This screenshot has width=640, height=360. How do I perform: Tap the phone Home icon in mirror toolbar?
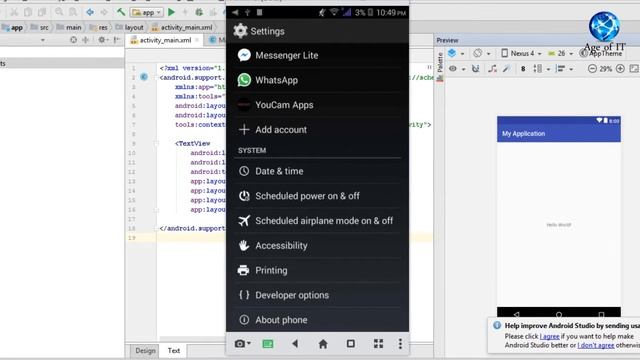click(323, 344)
